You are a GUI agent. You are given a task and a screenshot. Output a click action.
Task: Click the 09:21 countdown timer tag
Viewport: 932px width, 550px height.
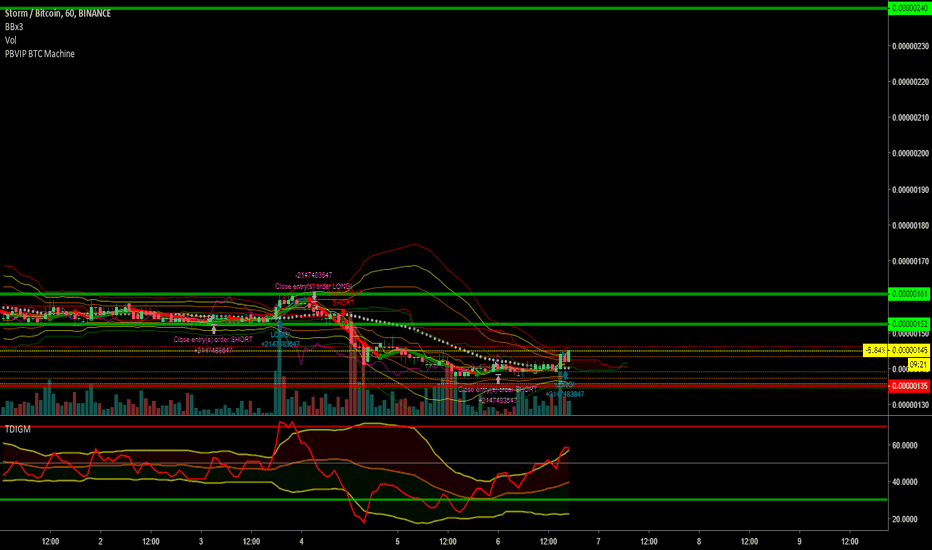(x=918, y=364)
